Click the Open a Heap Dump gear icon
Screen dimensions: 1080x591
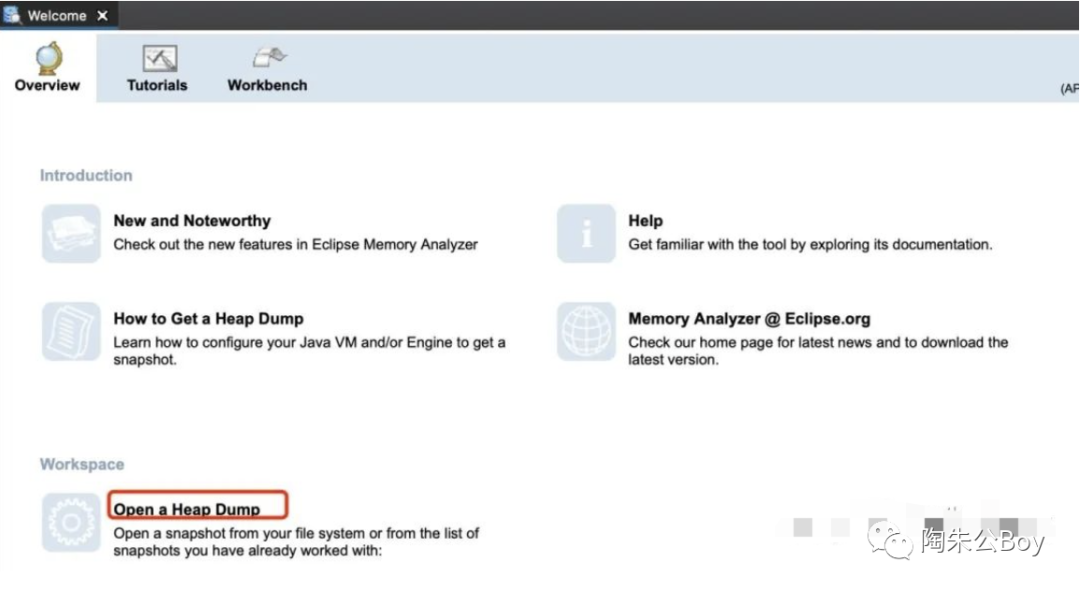coord(71,522)
